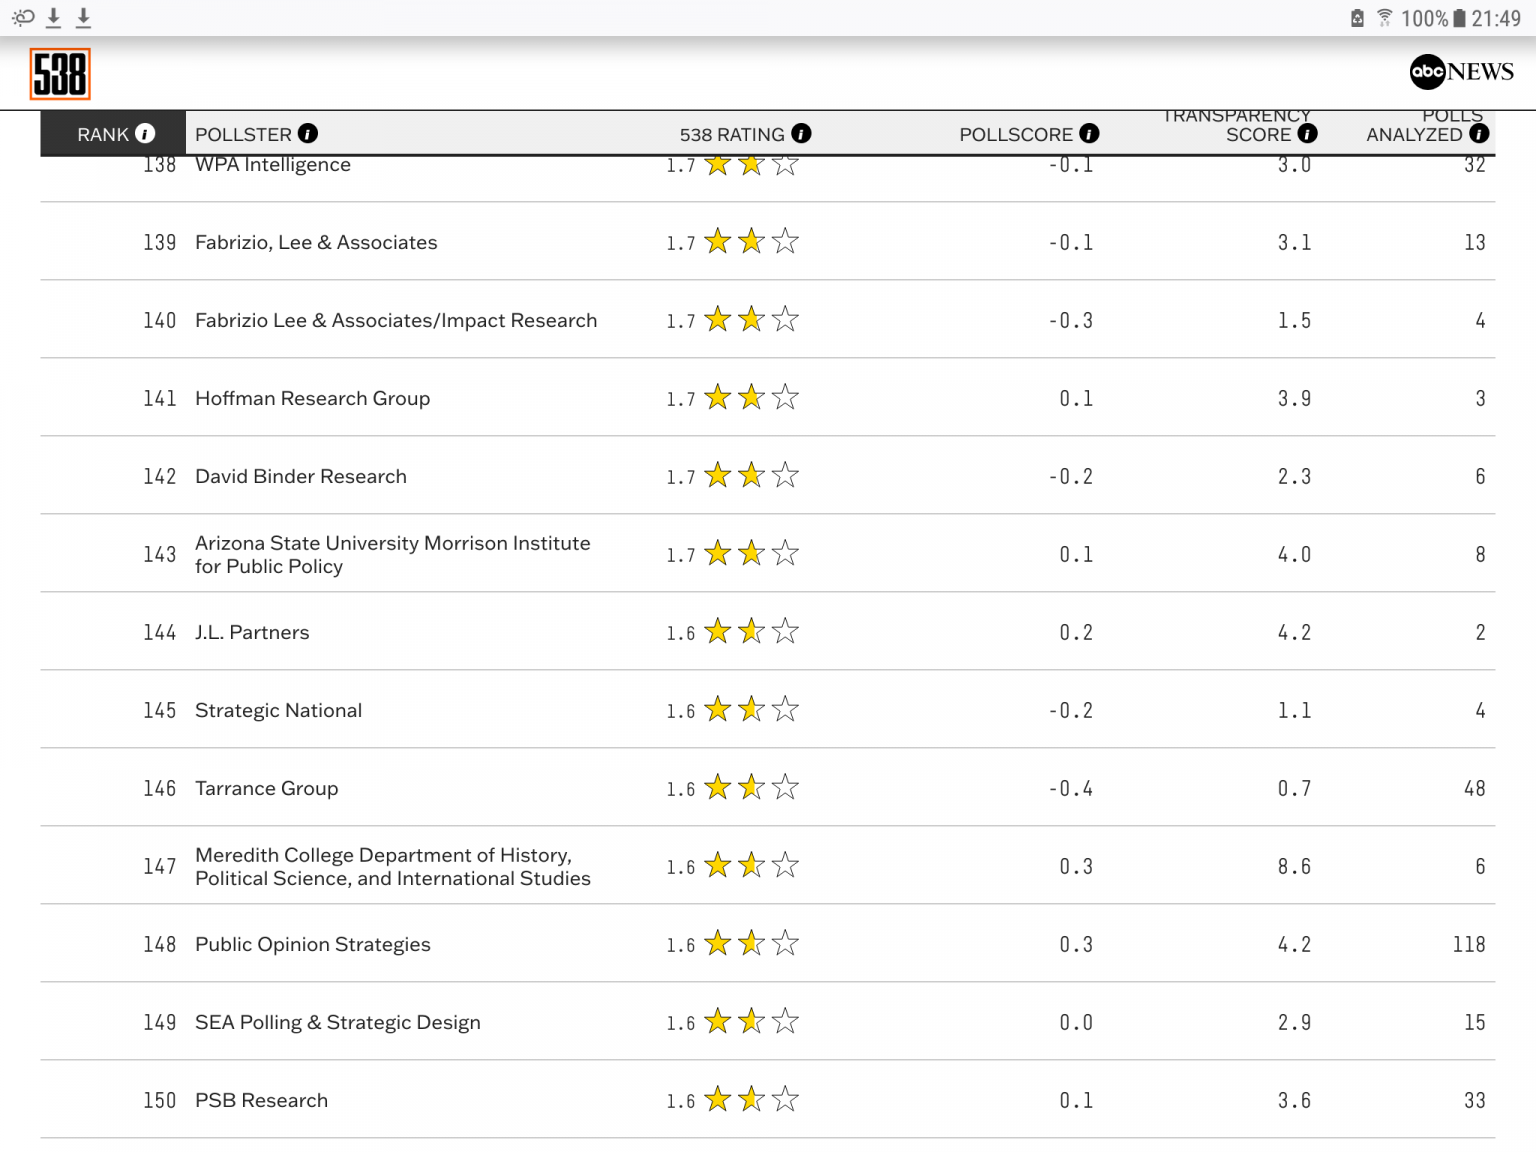Select pollster David Binder Research

click(301, 476)
